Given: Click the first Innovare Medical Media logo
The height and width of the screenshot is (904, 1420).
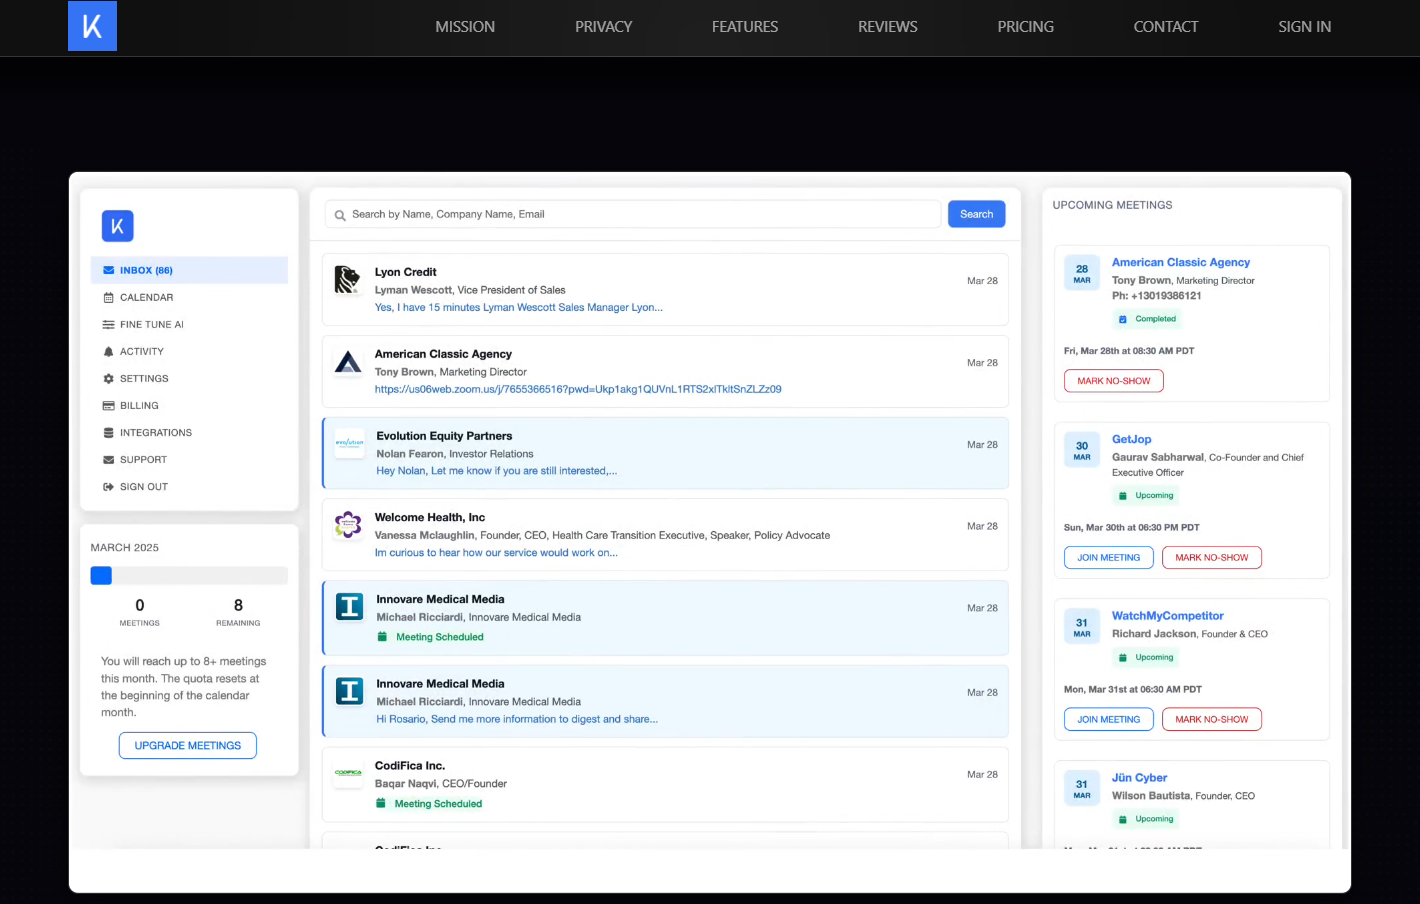Looking at the screenshot, I should pyautogui.click(x=349, y=606).
